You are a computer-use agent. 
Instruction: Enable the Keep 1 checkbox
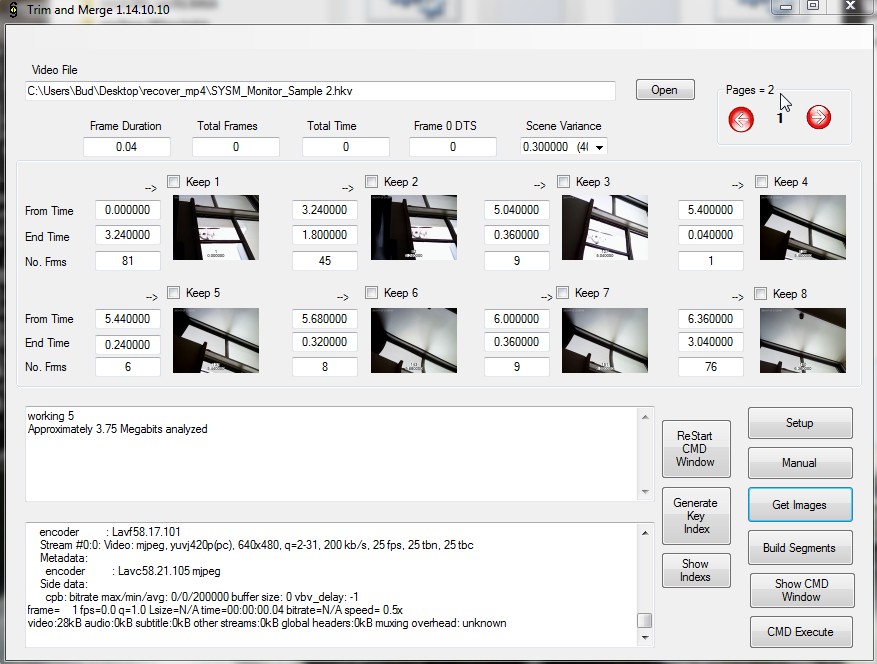coord(173,181)
